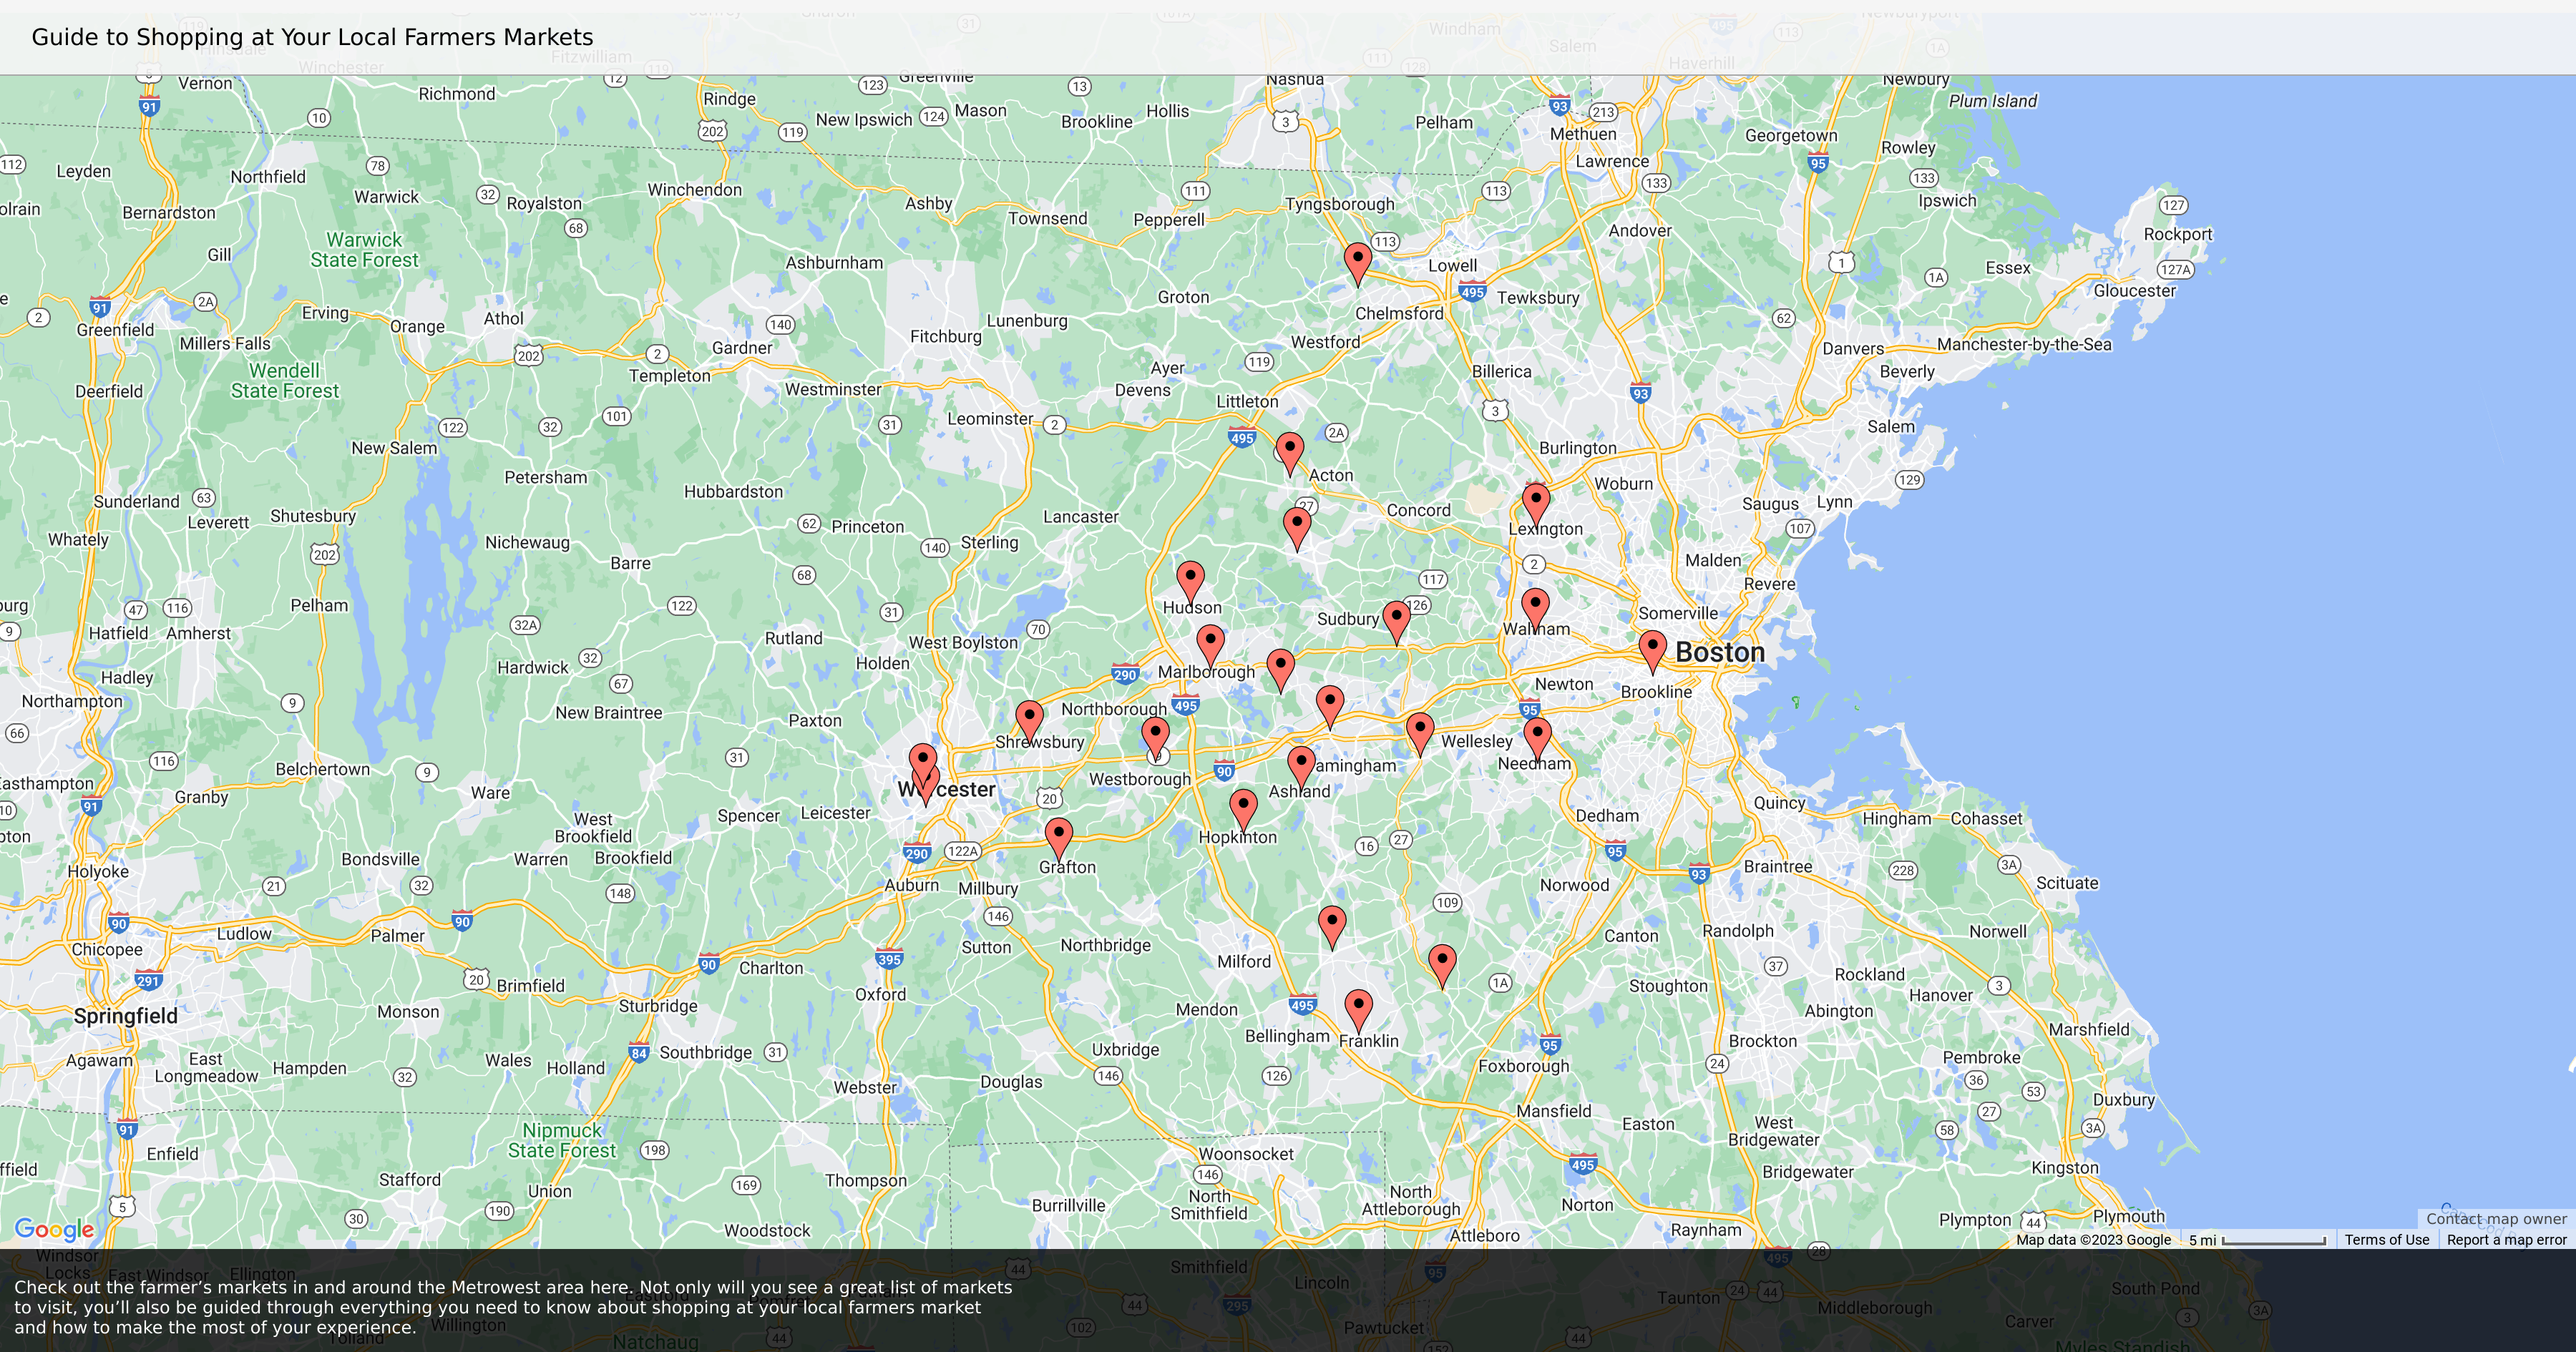Open the Lexington farmers market pin

click(1536, 505)
